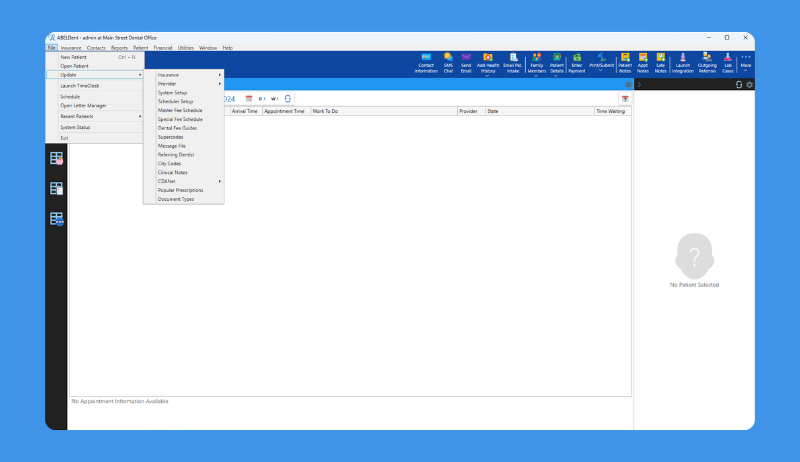Image resolution: width=800 pixels, height=462 pixels.
Task: Select System Status
Action: (94, 127)
